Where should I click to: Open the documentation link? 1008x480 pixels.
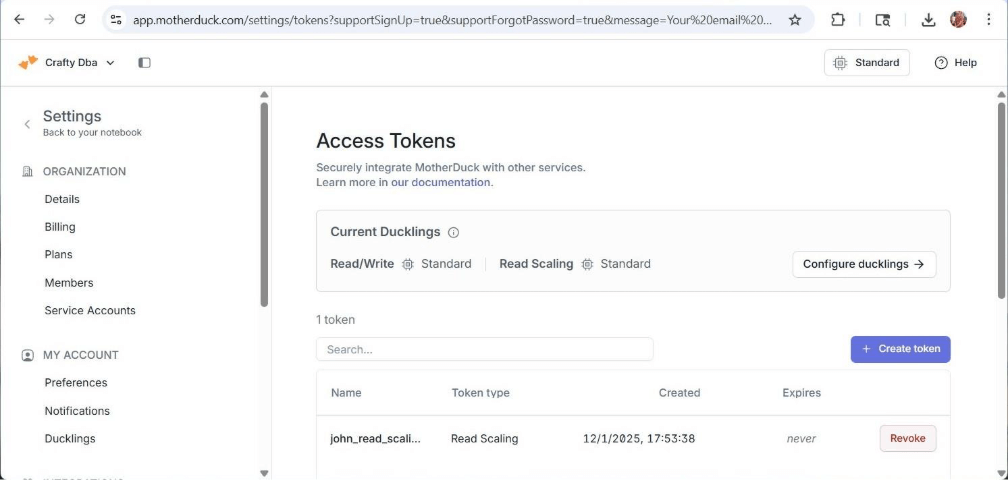451,182
